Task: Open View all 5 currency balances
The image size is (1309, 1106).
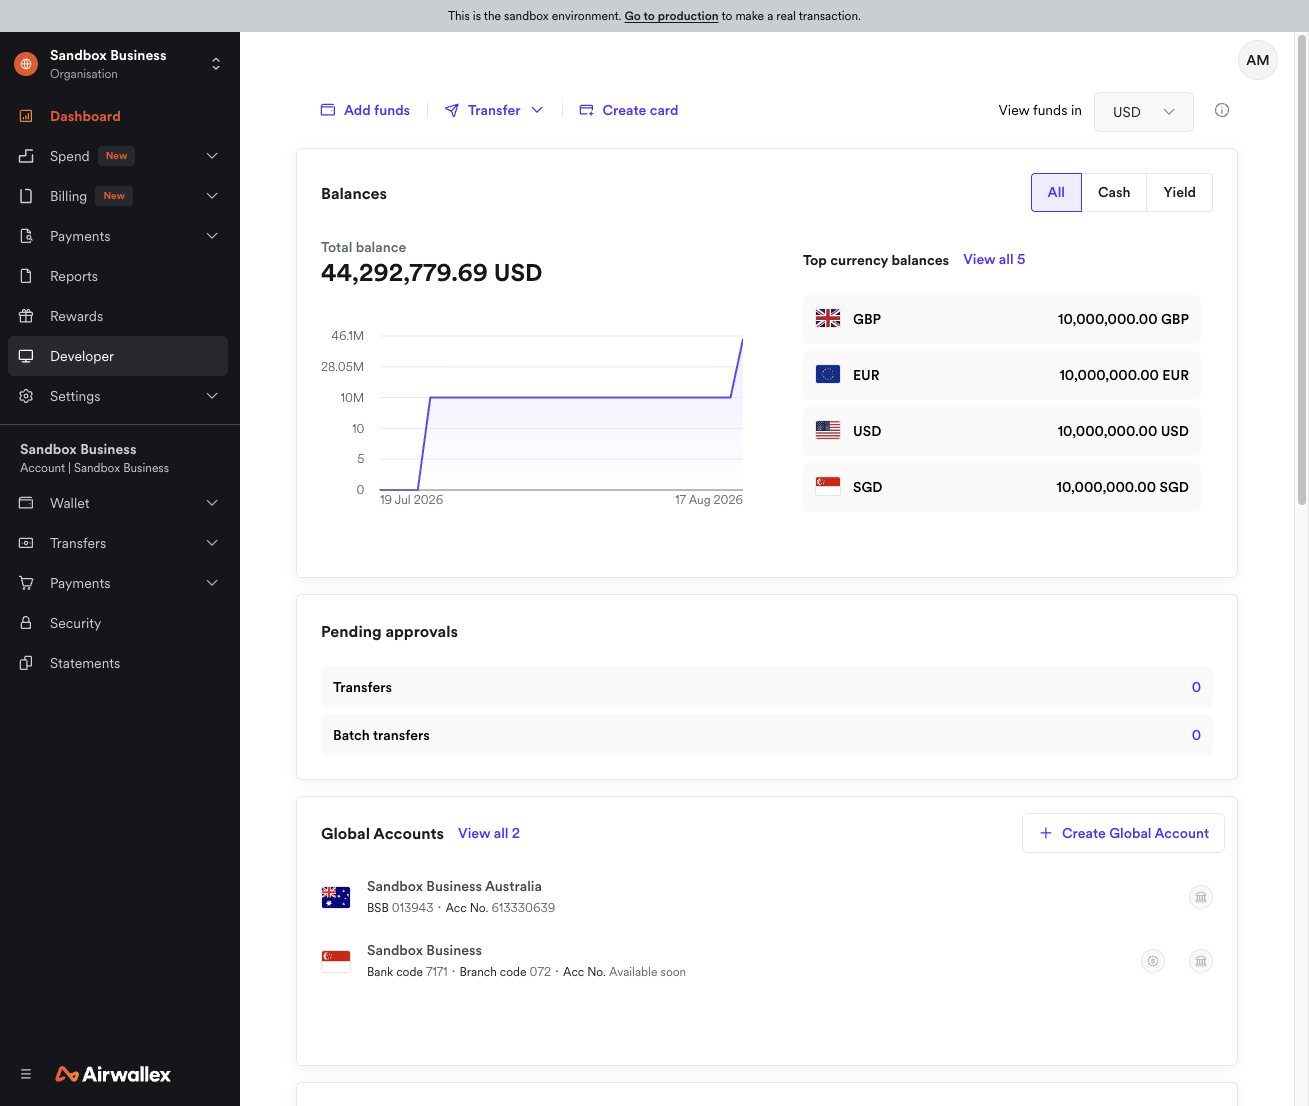Action: click(x=994, y=259)
